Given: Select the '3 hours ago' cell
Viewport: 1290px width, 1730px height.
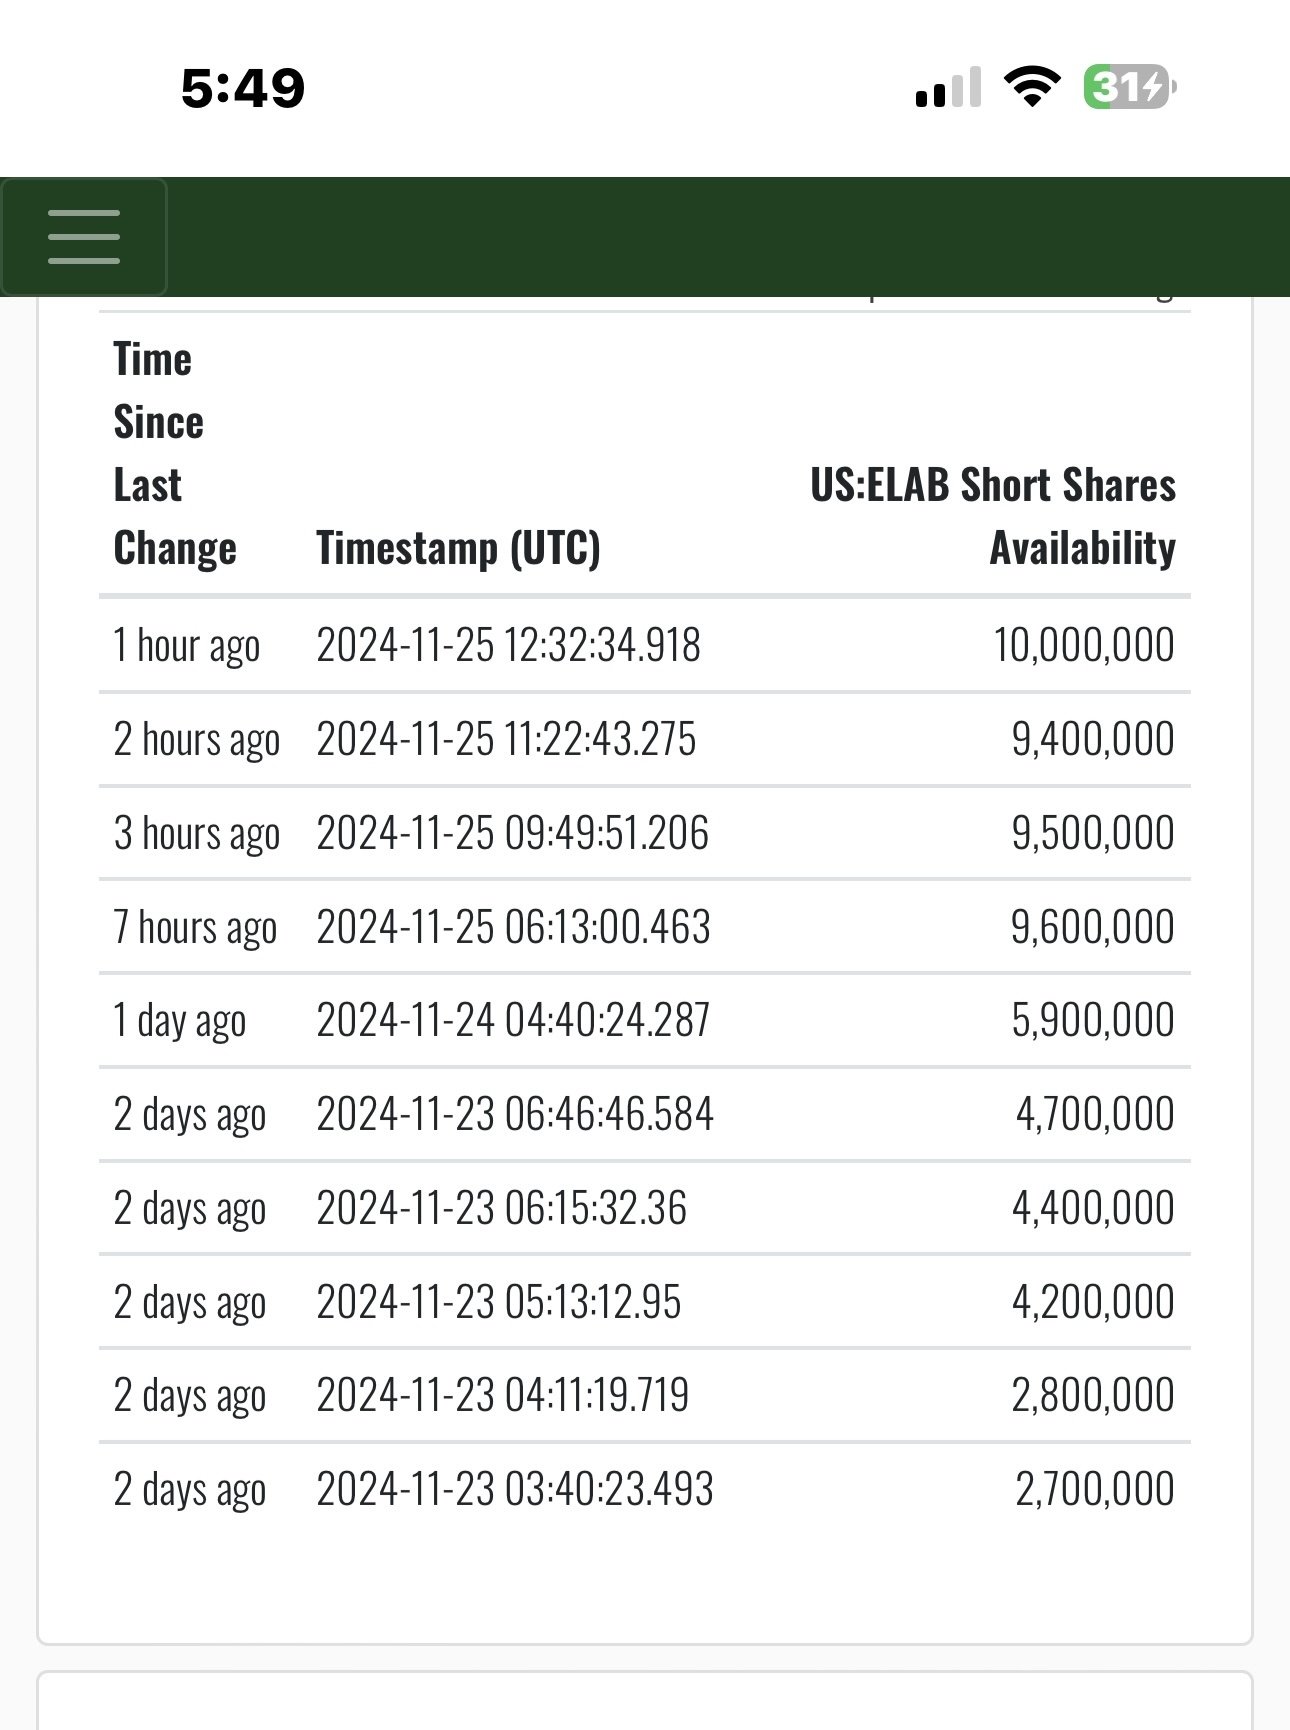Looking at the screenshot, I should tap(197, 834).
